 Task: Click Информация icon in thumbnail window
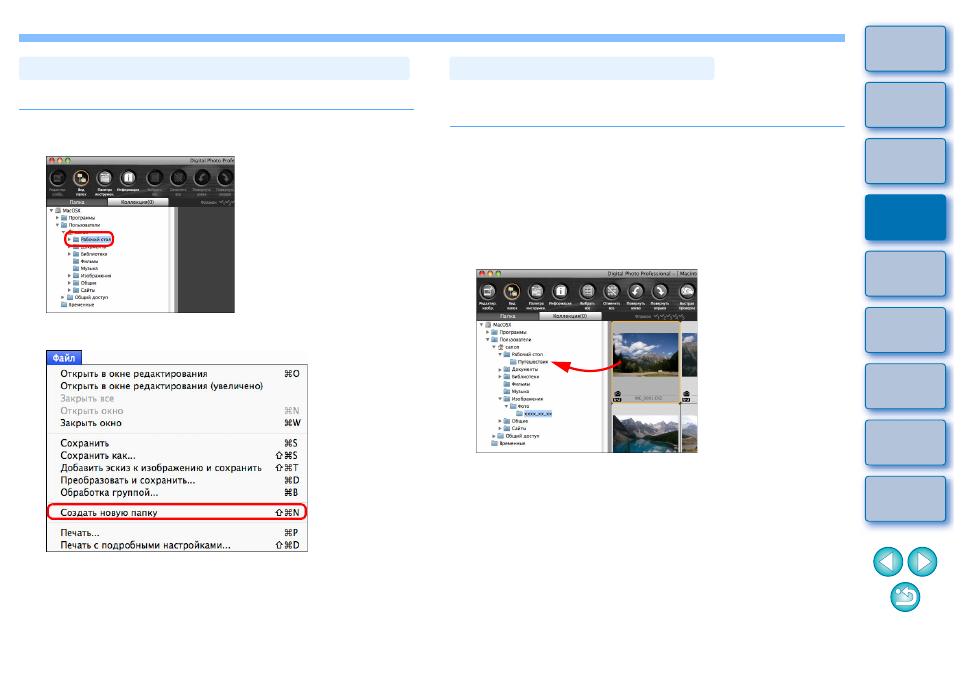[x=560, y=292]
